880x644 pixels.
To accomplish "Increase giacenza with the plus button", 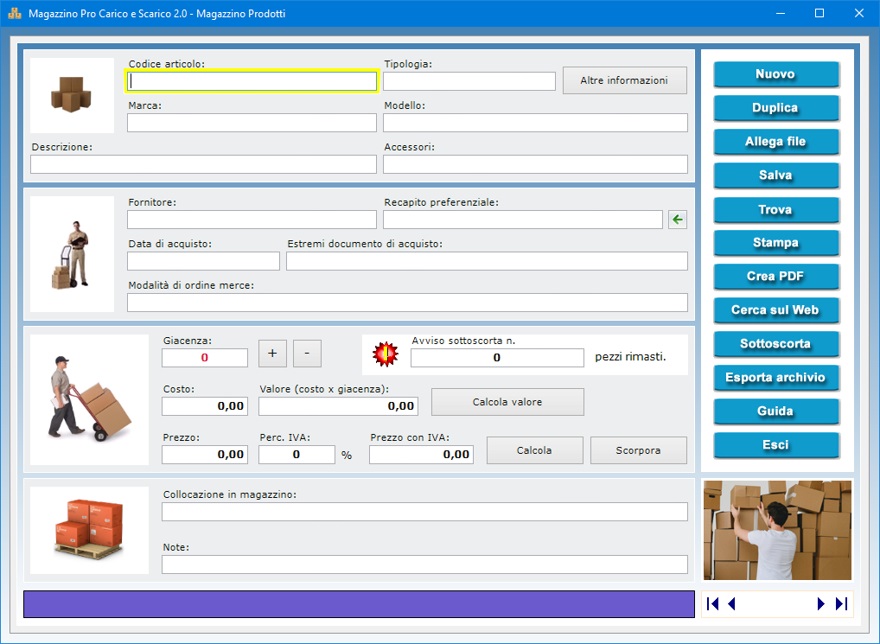I will [x=272, y=354].
